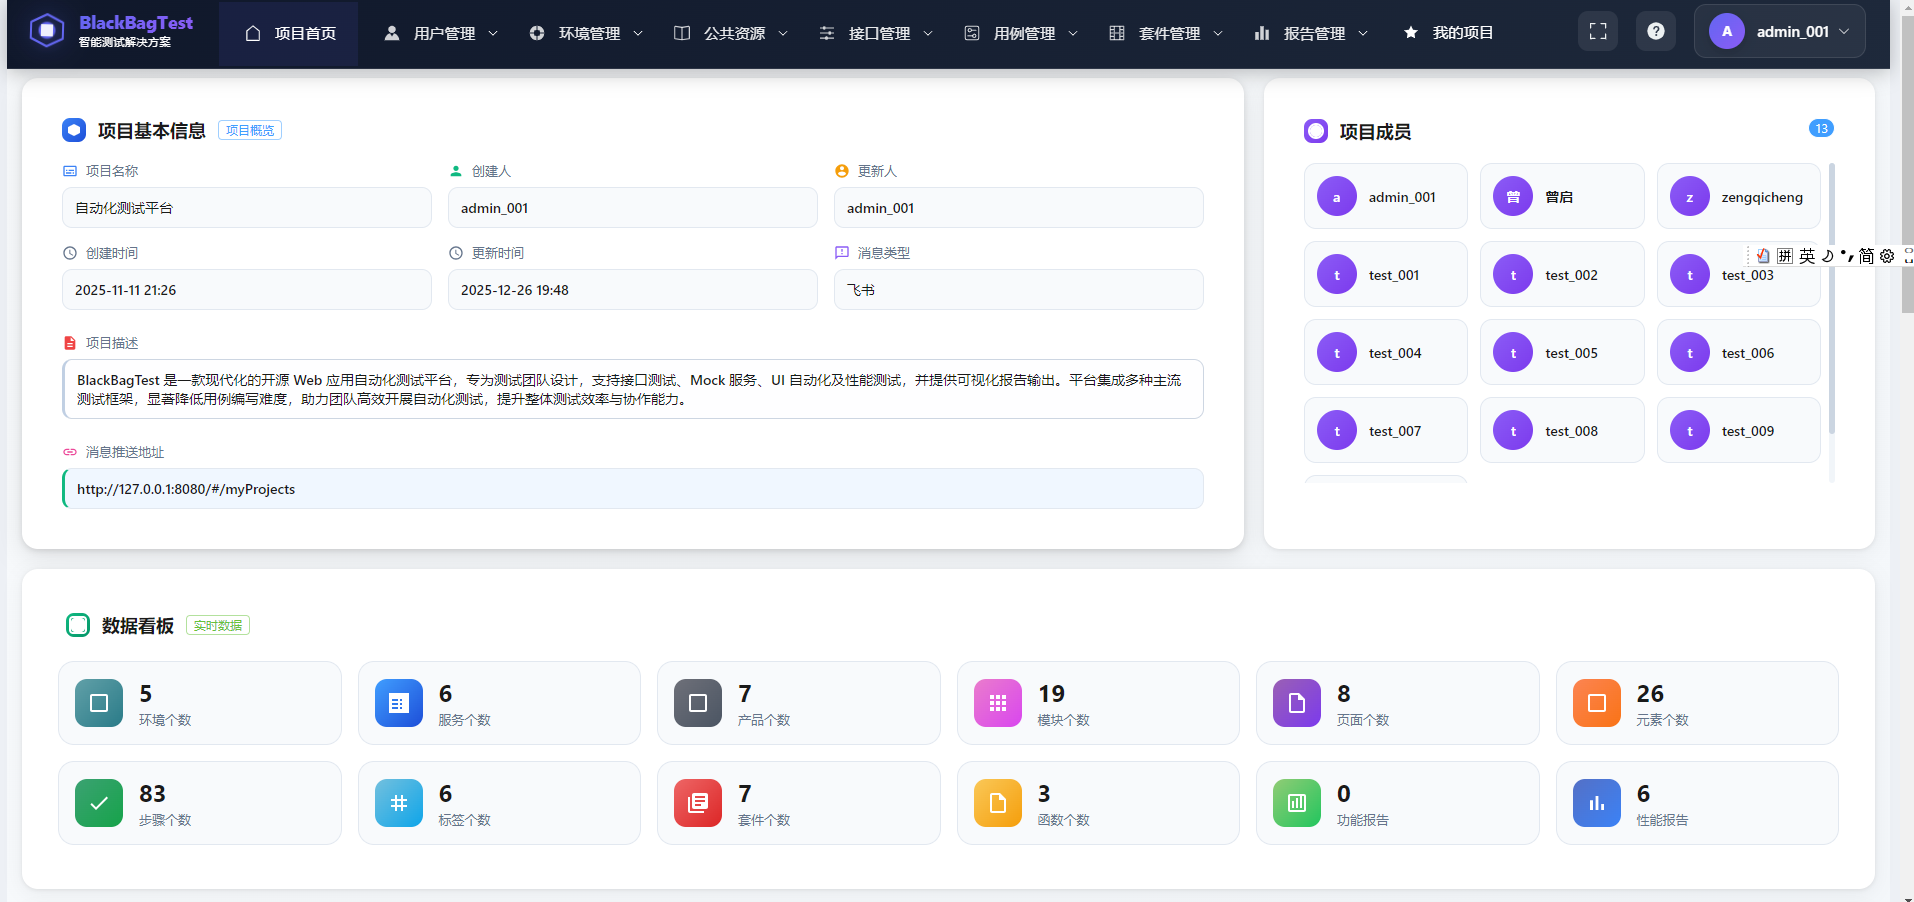The height and width of the screenshot is (902, 1914).
Task: Click the IME language toolbar 英 icon
Action: click(x=1807, y=256)
